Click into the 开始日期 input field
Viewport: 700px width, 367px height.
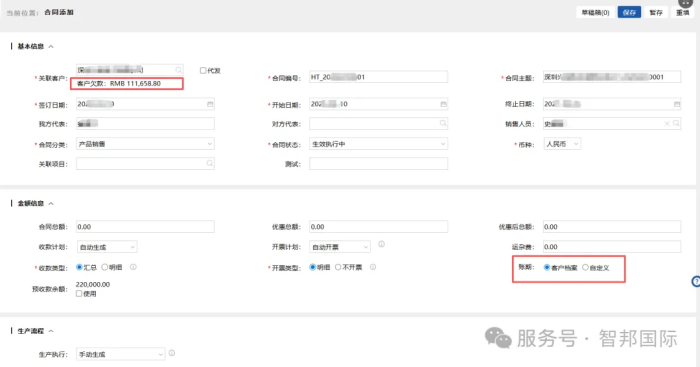pyautogui.click(x=379, y=104)
